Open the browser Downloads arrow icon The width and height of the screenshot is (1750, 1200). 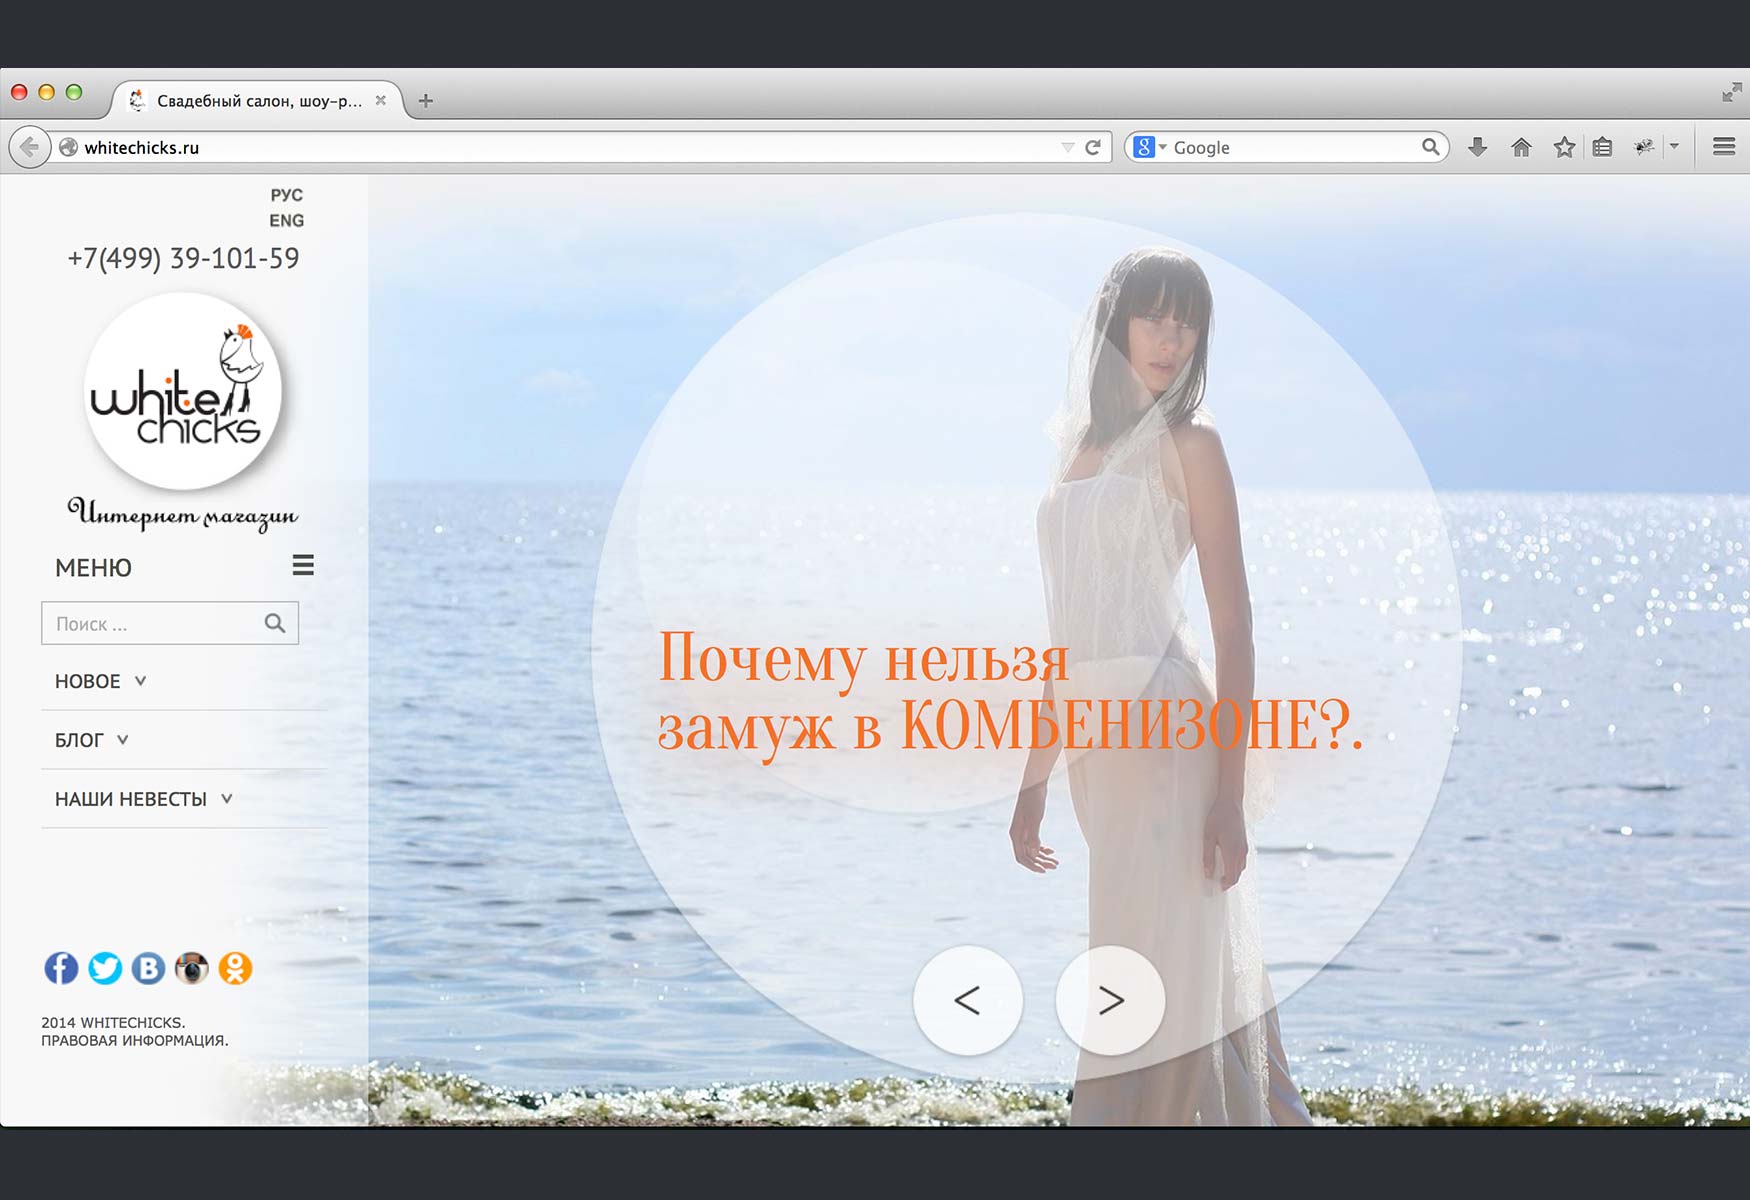pos(1477,148)
